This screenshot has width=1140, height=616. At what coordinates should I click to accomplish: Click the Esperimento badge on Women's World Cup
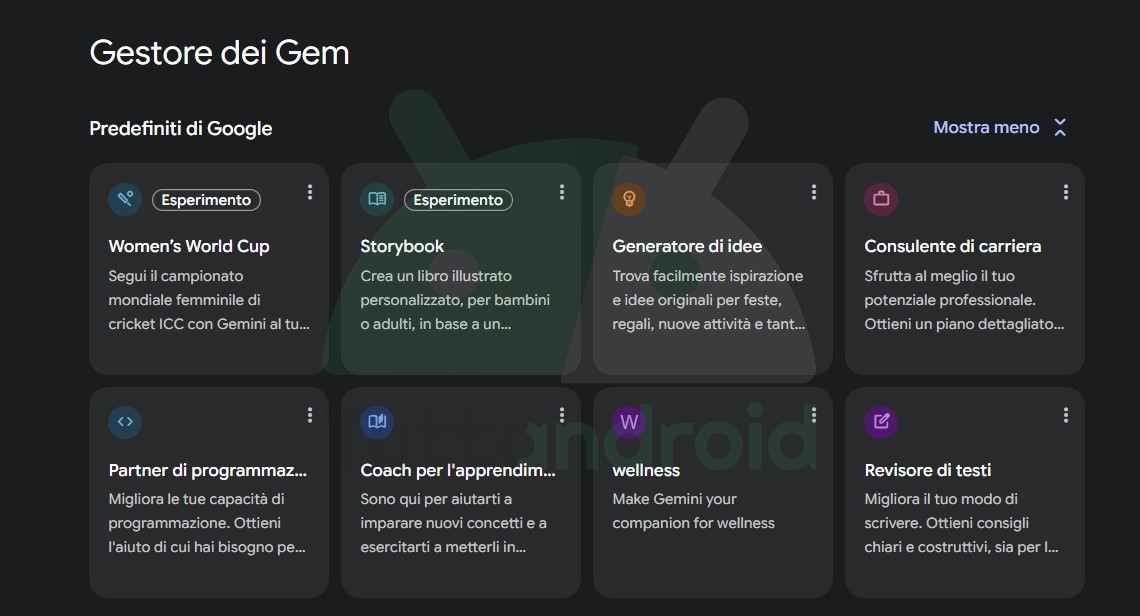pyautogui.click(x=206, y=200)
